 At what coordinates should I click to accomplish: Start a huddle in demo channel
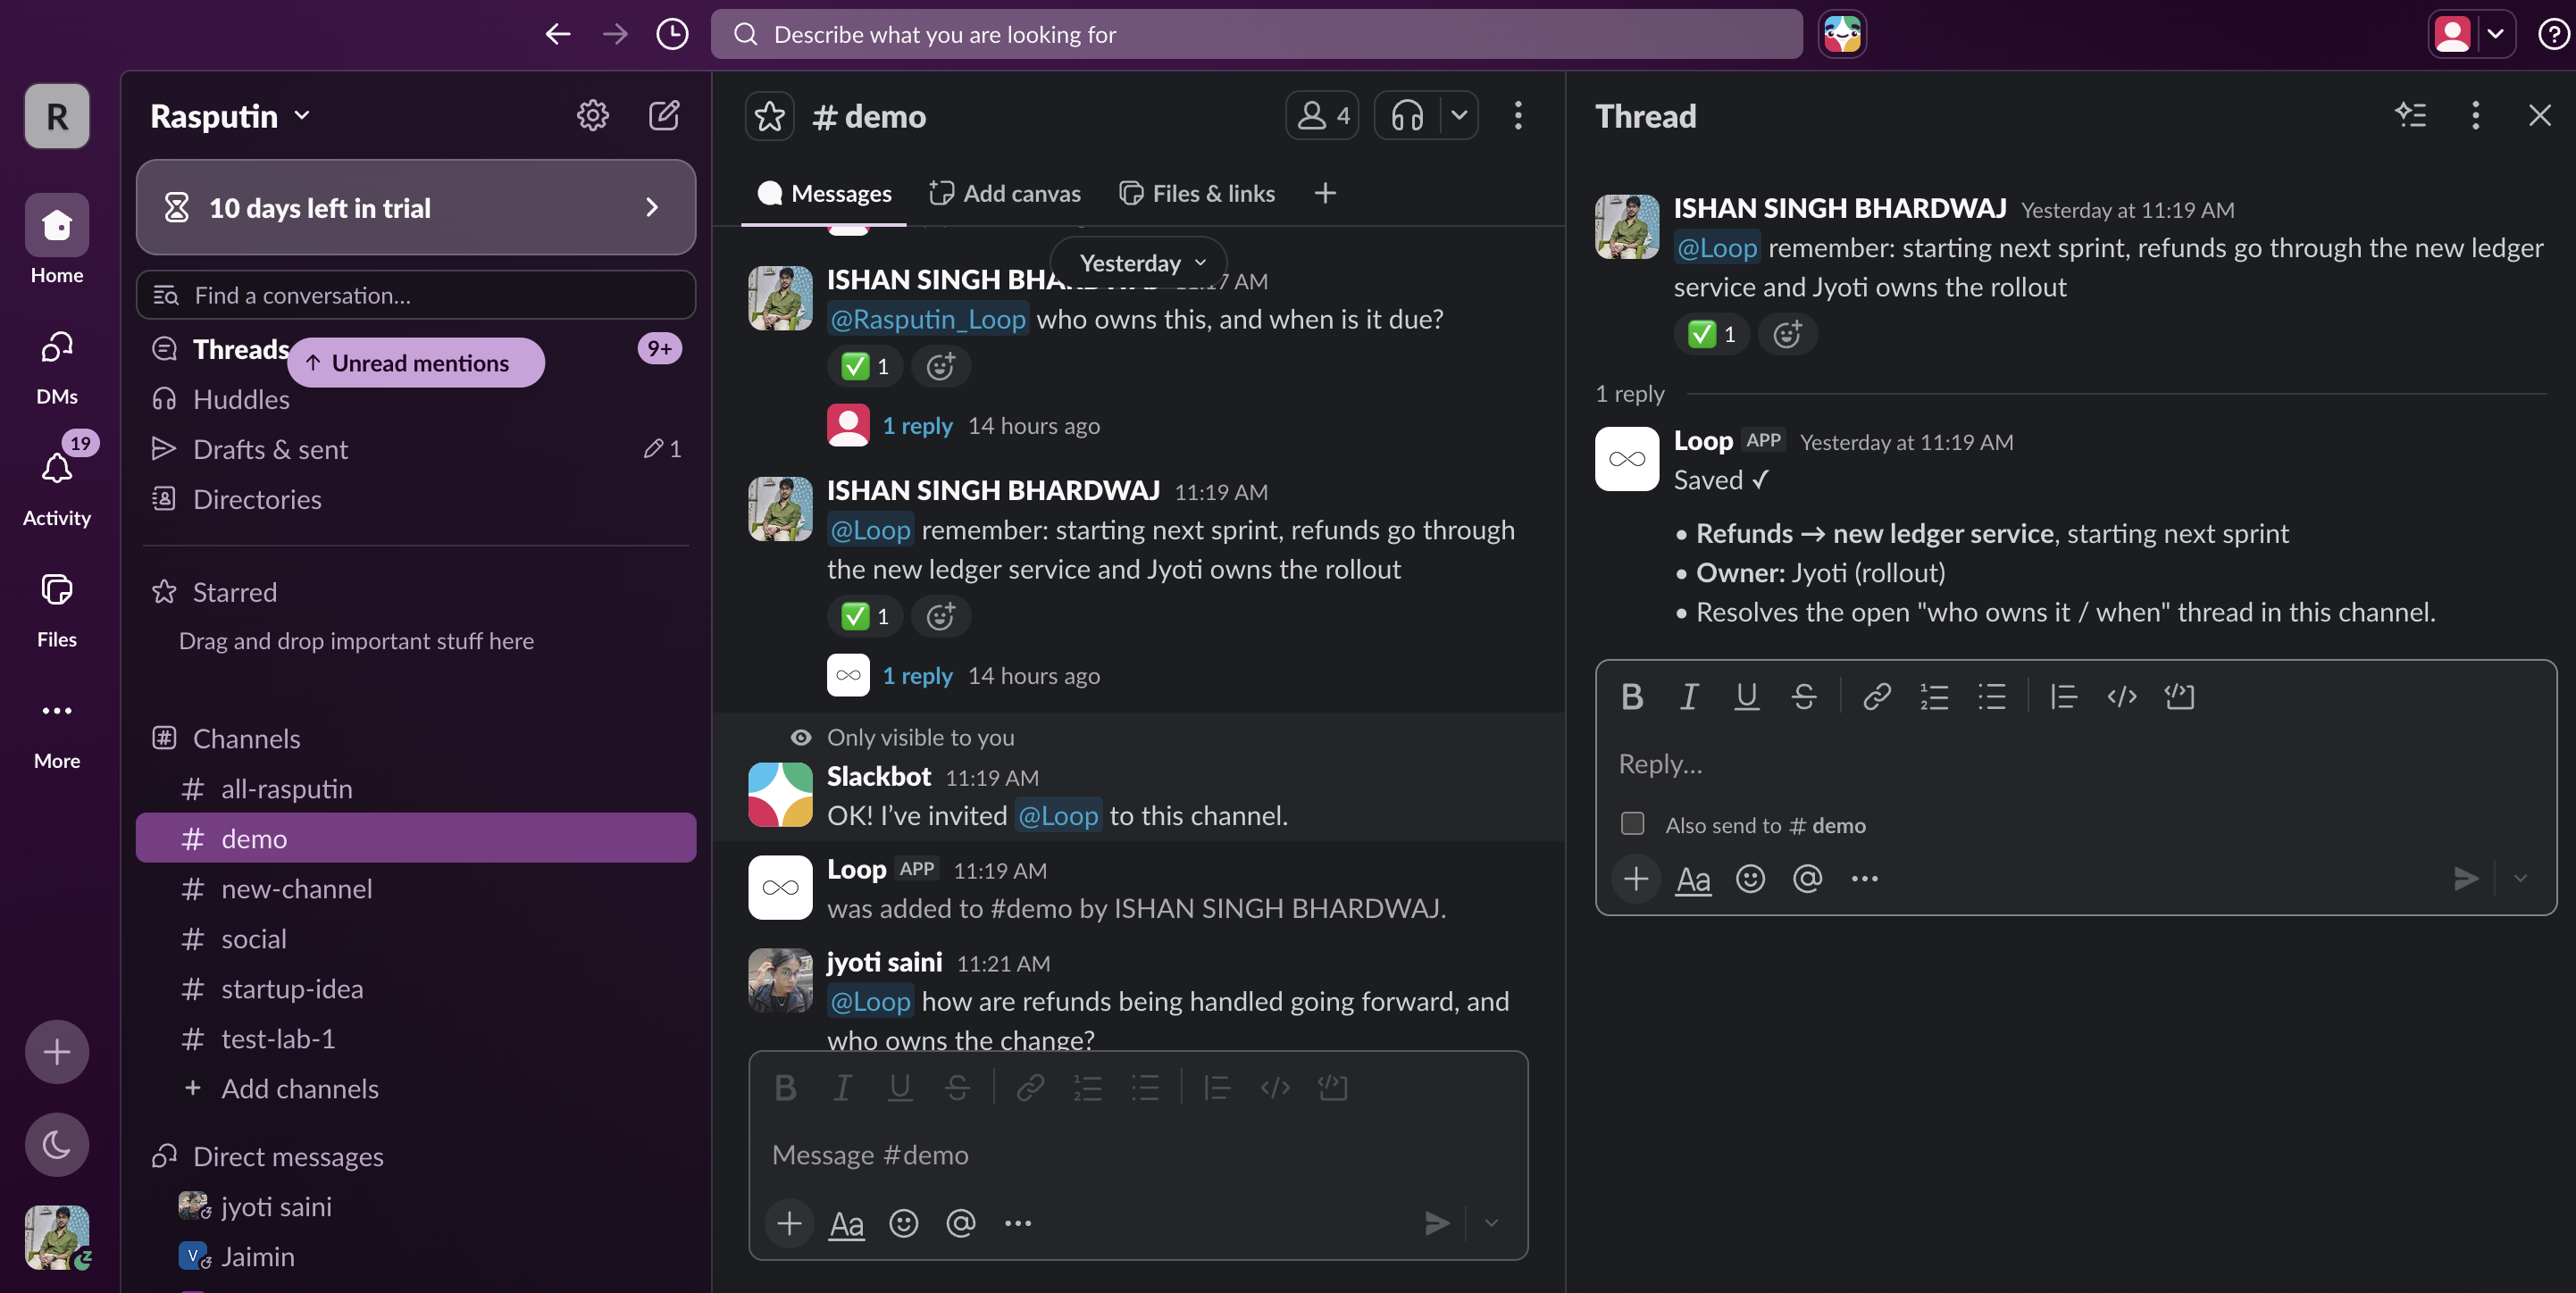pos(1407,116)
